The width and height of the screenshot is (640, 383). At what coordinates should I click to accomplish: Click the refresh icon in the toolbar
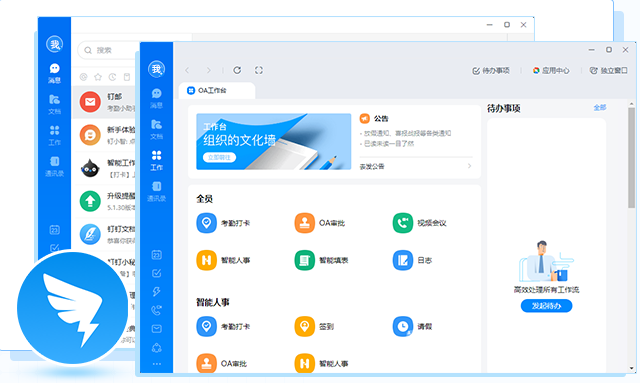237,70
